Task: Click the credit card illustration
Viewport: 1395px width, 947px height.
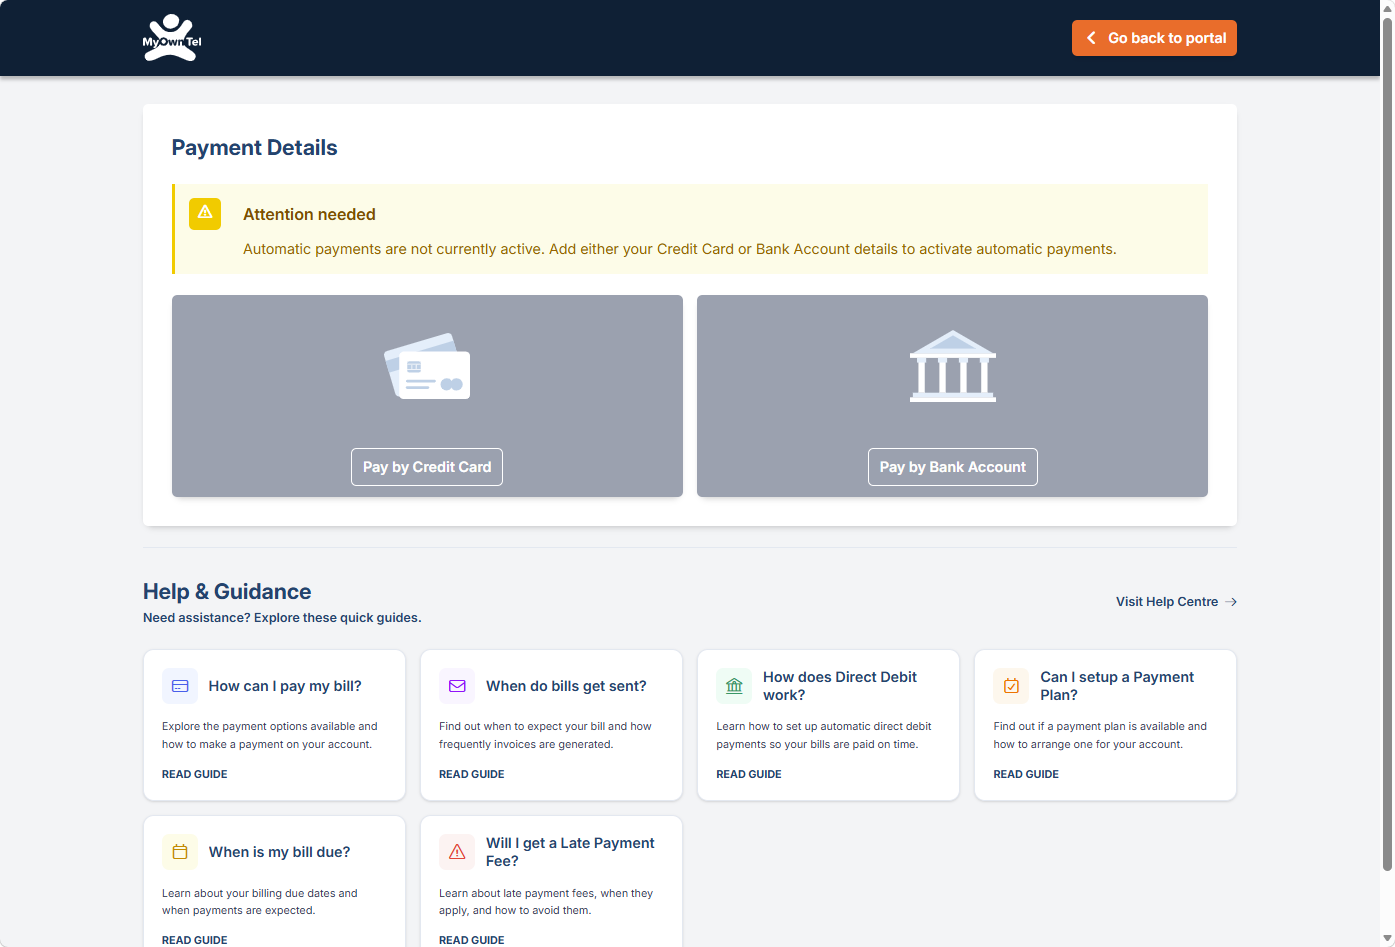Action: click(427, 366)
